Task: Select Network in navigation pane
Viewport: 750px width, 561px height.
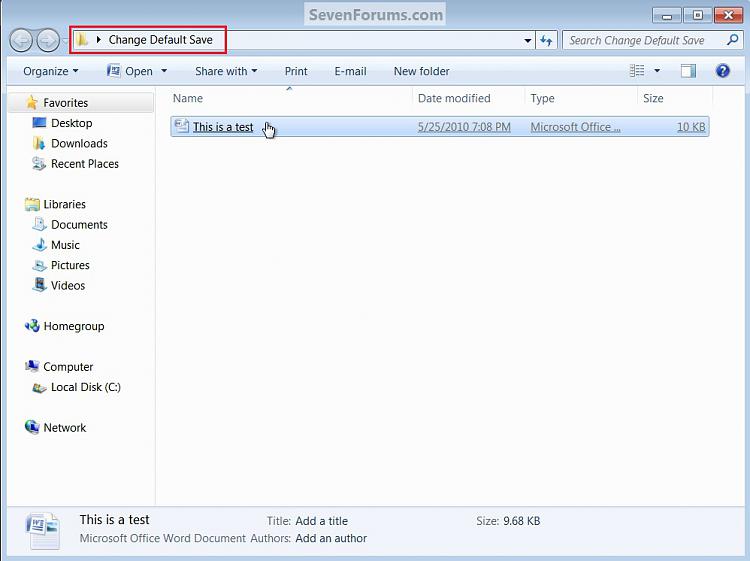Action: pyautogui.click(x=65, y=428)
